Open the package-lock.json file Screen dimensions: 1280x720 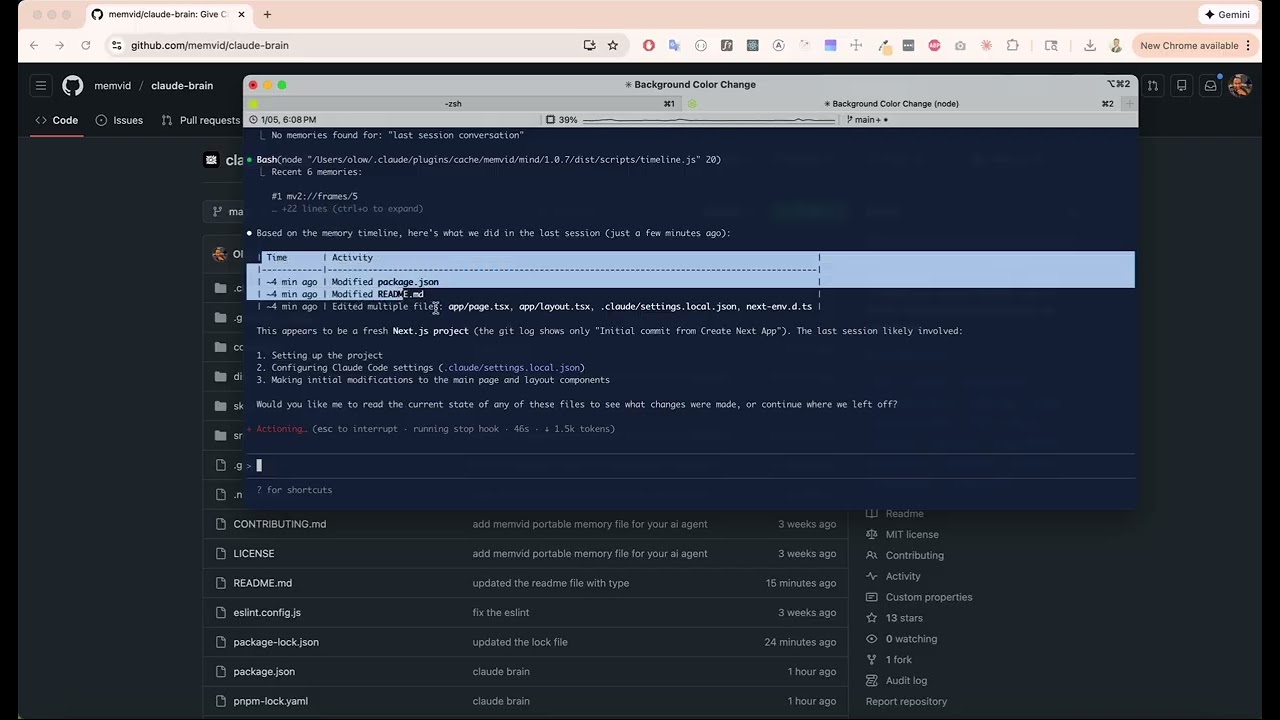(x=276, y=642)
